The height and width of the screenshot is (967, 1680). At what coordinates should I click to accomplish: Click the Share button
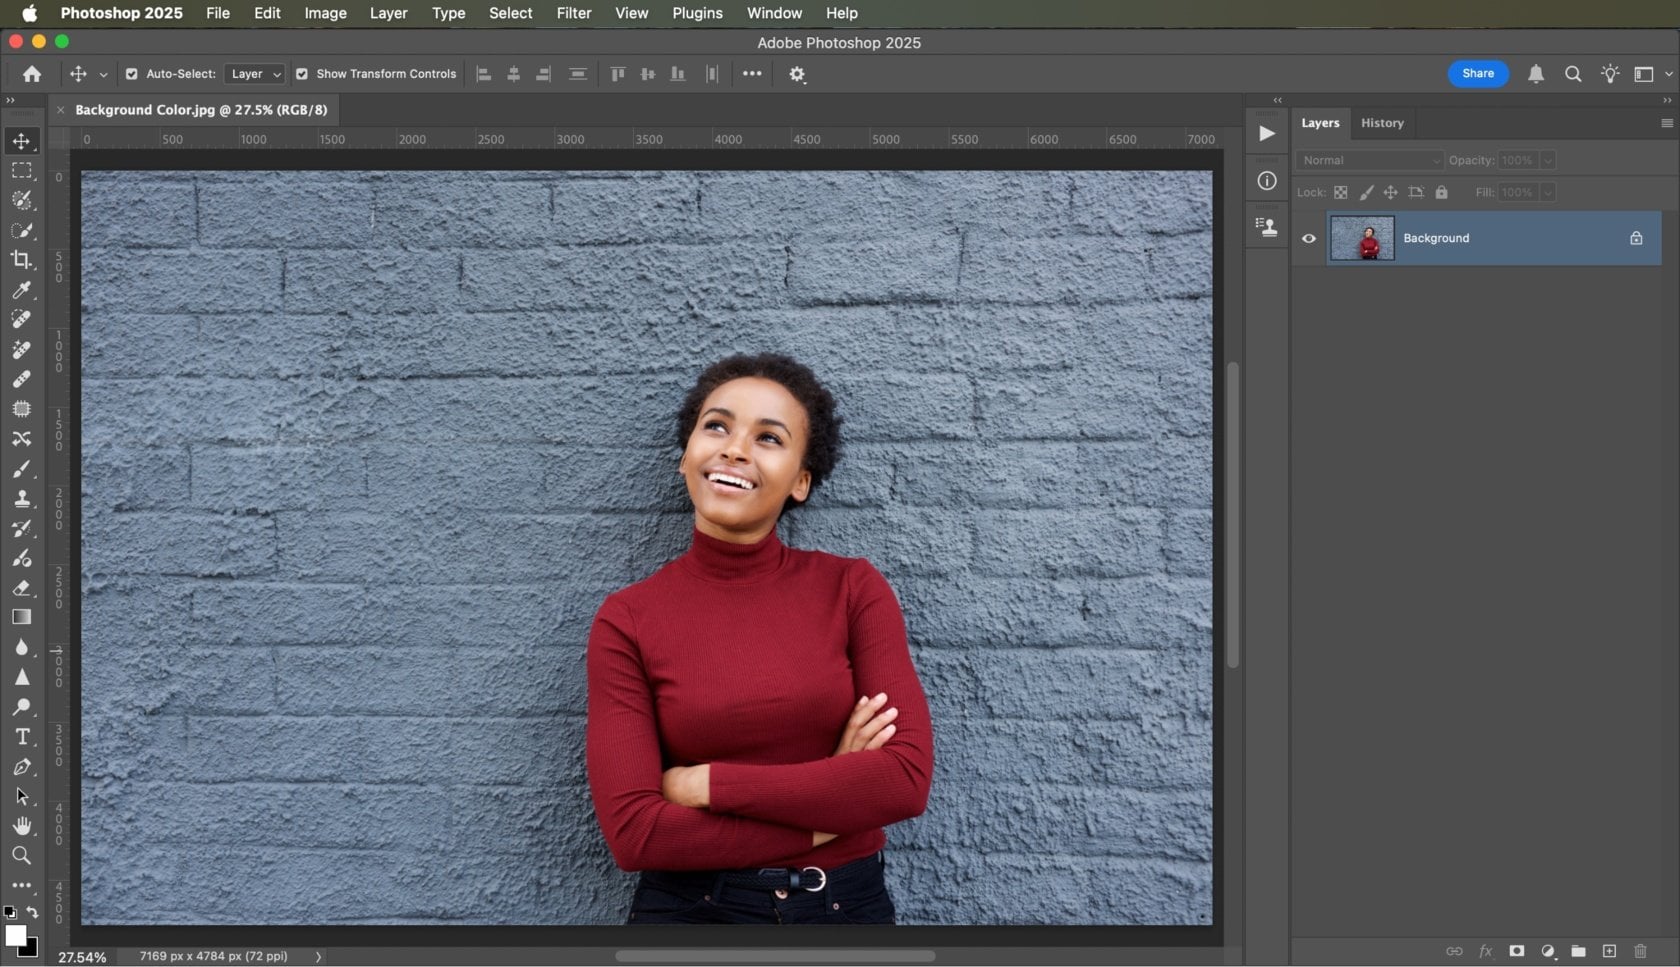pos(1477,73)
